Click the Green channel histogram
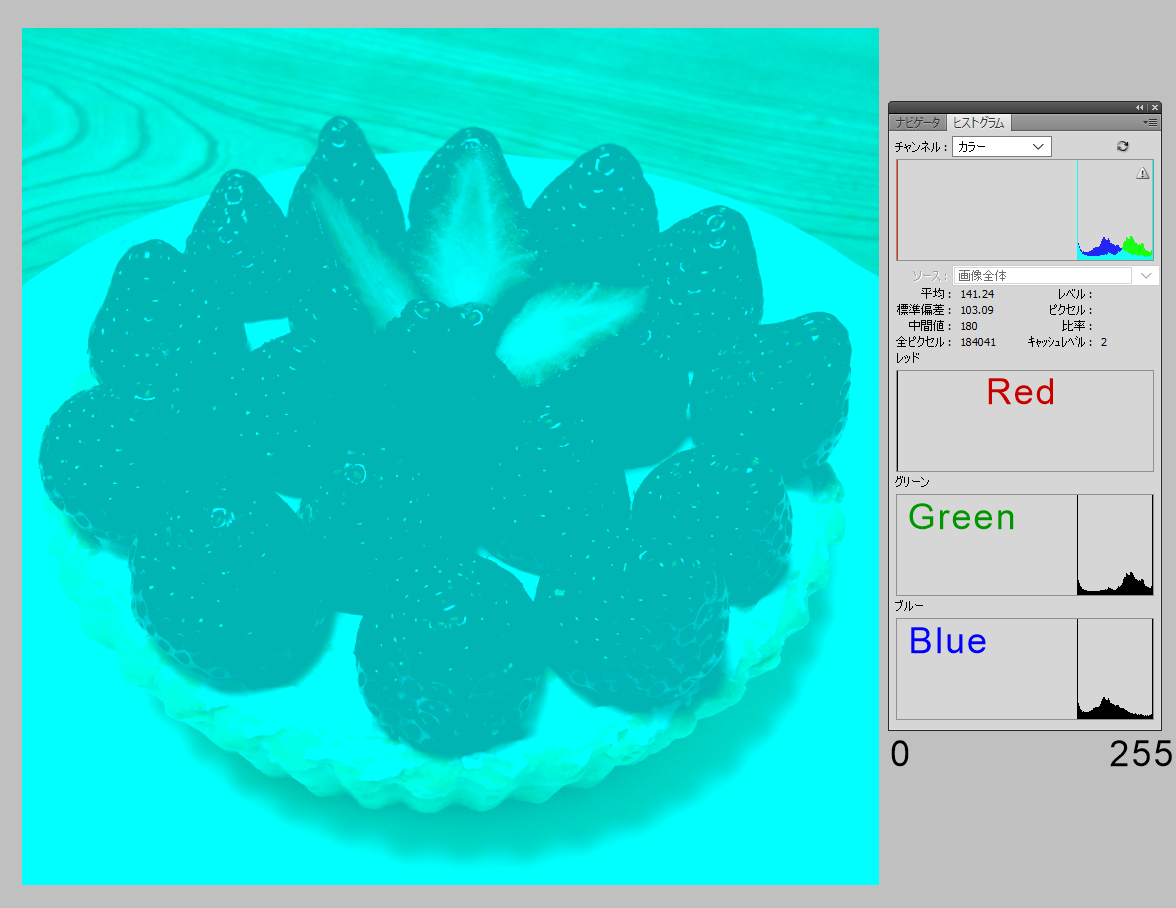This screenshot has height=908, width=1176. click(x=1025, y=545)
